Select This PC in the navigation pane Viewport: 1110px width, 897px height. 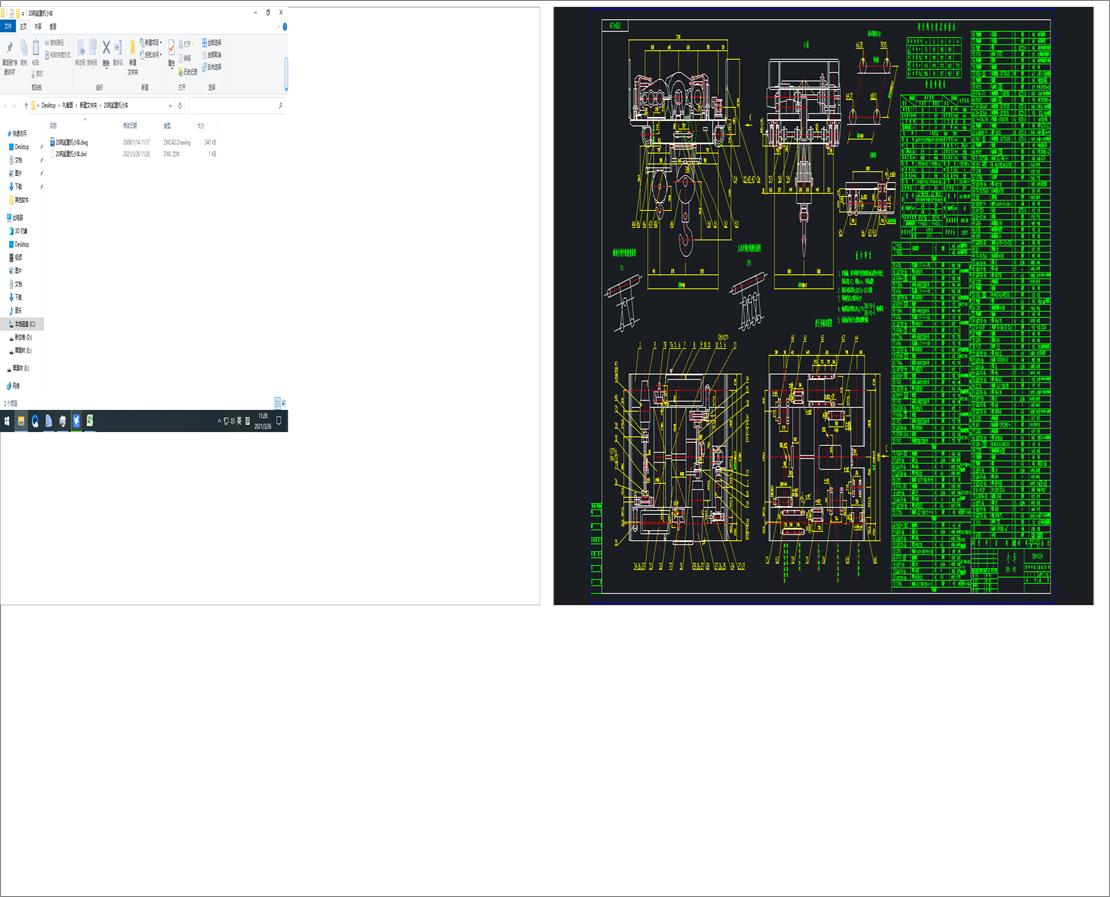coord(15,217)
